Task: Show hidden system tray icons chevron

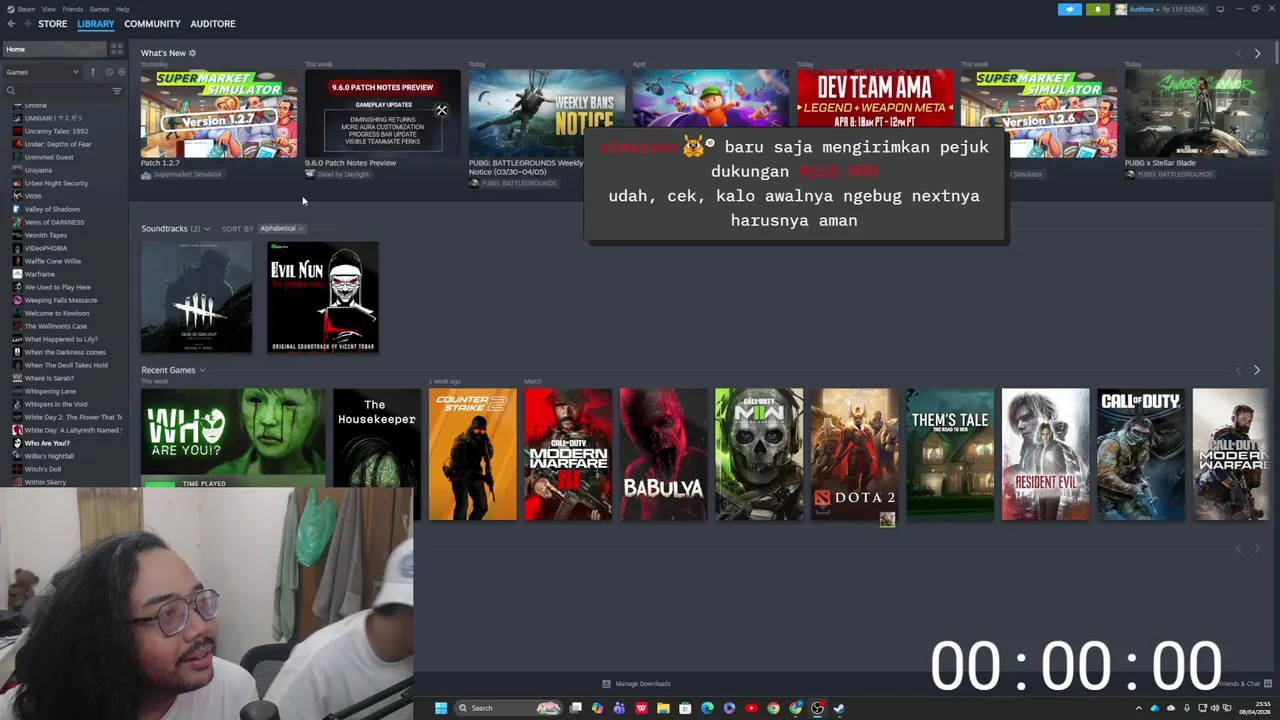Action: pyautogui.click(x=1138, y=708)
